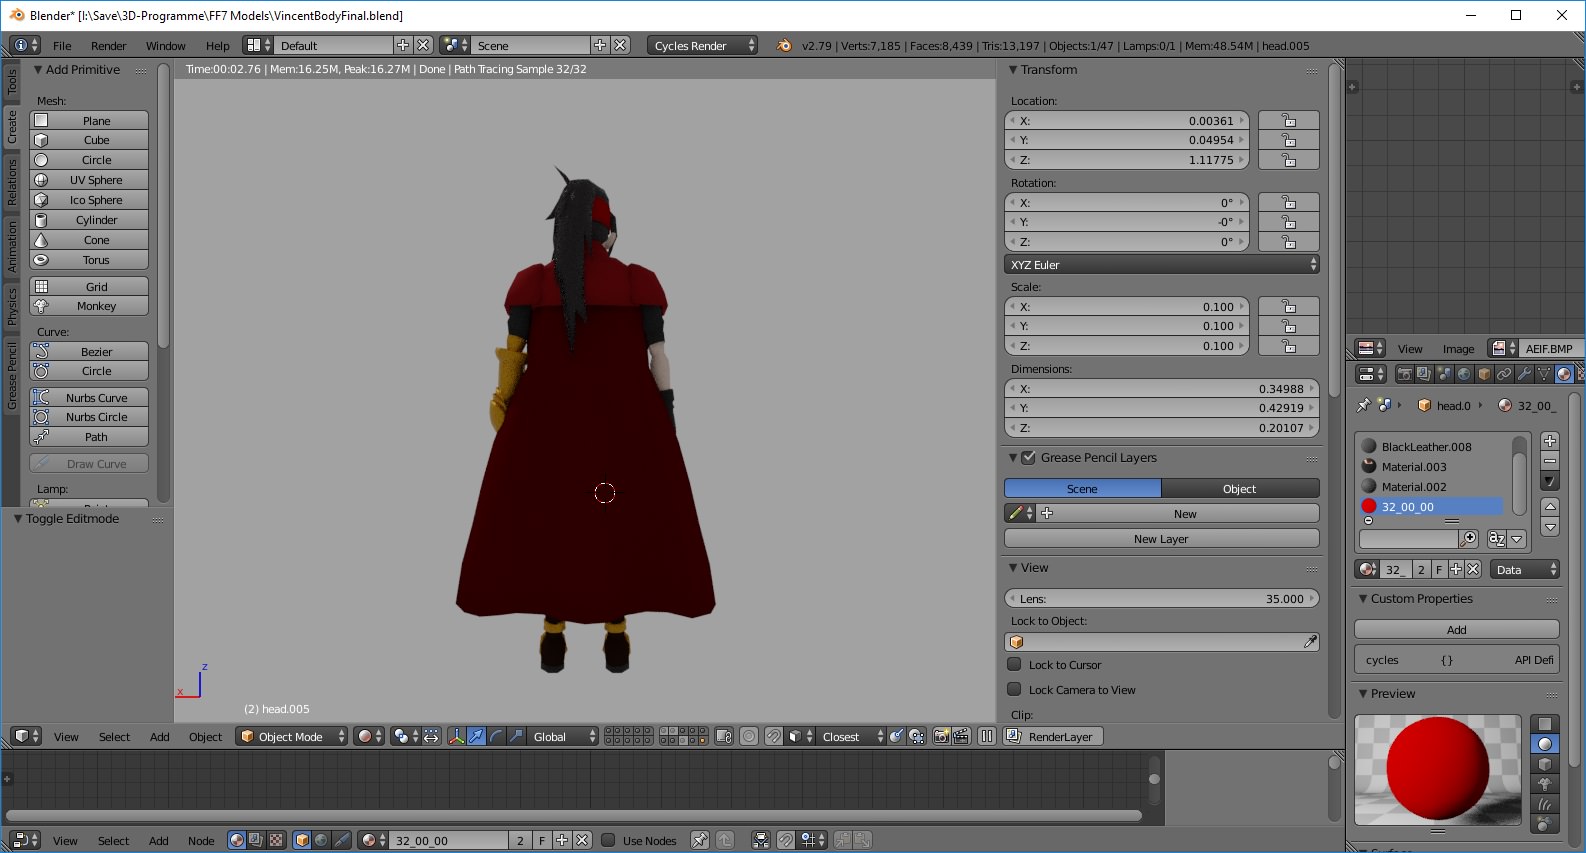The image size is (1586, 853).
Task: Open the Object properties tab
Action: tap(1484, 374)
